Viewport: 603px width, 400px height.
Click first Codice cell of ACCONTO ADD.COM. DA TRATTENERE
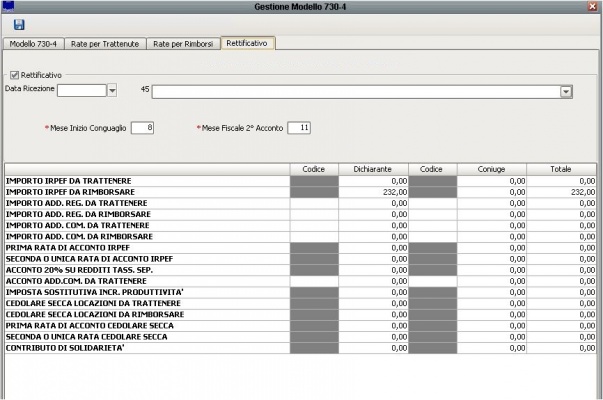coord(314,281)
